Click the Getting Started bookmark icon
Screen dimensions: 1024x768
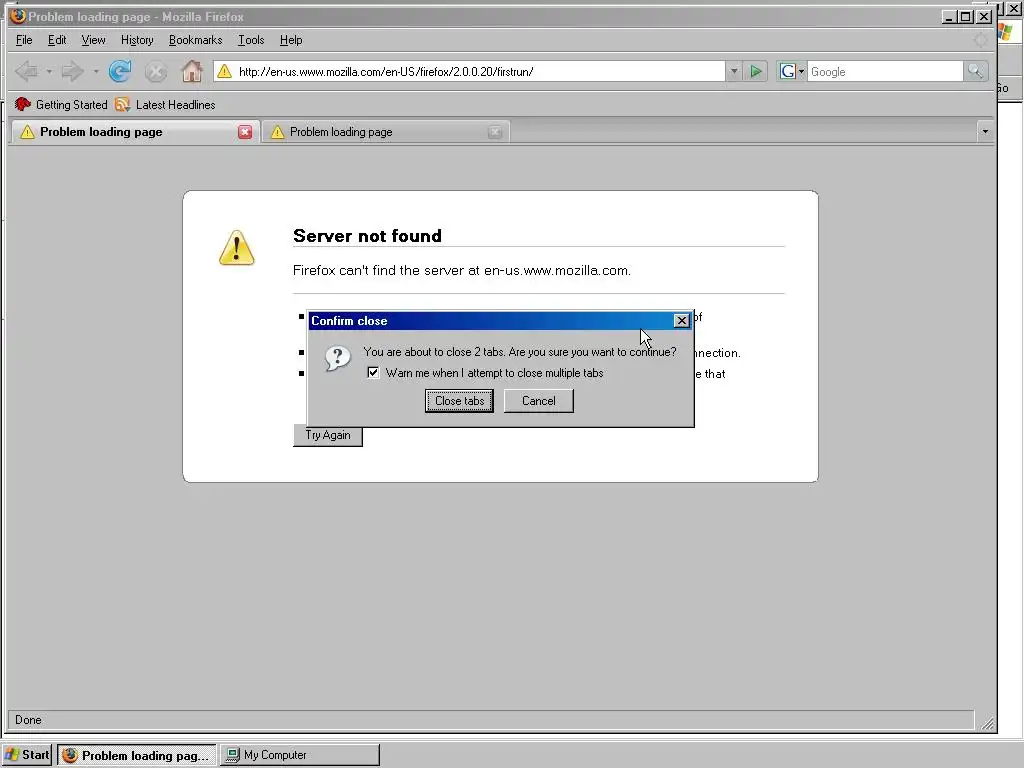click(23, 104)
